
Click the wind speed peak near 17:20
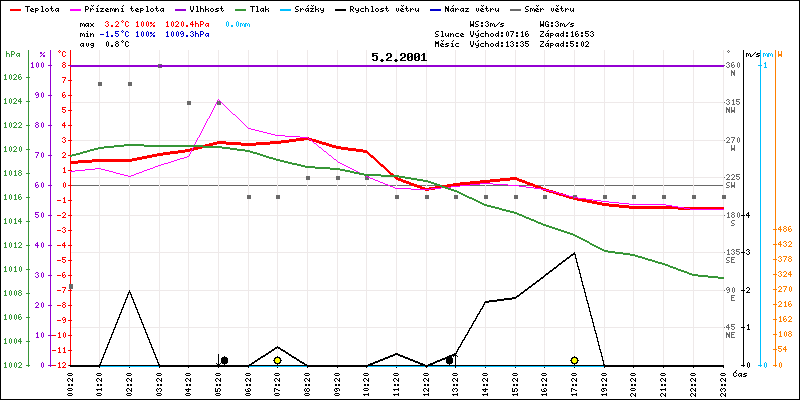tap(574, 253)
